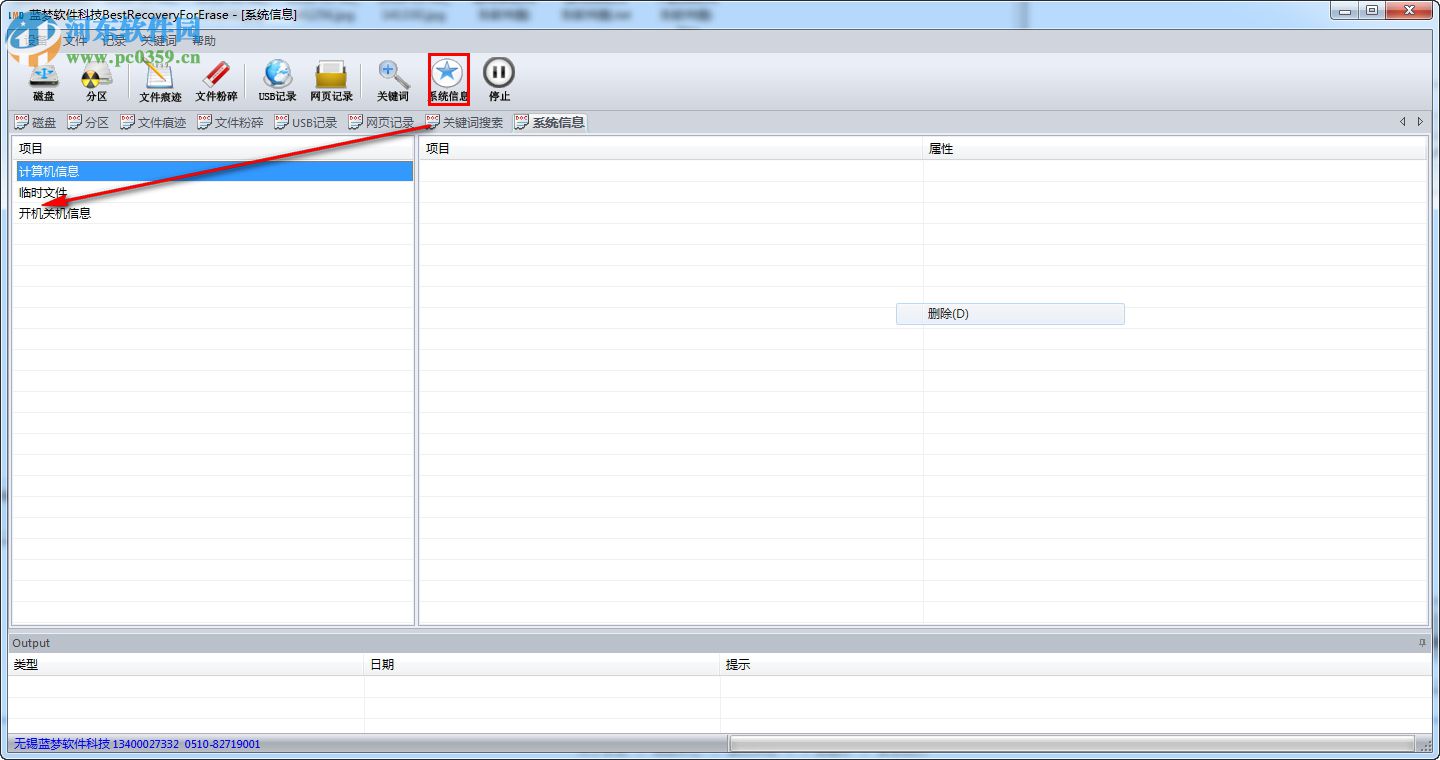This screenshot has height=760, width=1440.
Task: Click the 属性 column header
Action: click(x=1175, y=148)
